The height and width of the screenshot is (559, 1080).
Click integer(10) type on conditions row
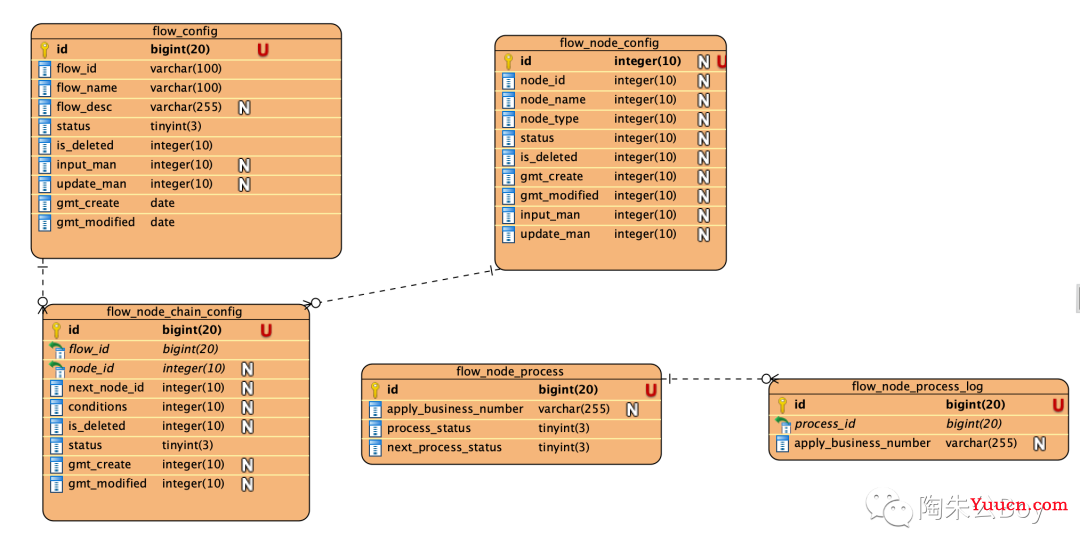(x=194, y=407)
